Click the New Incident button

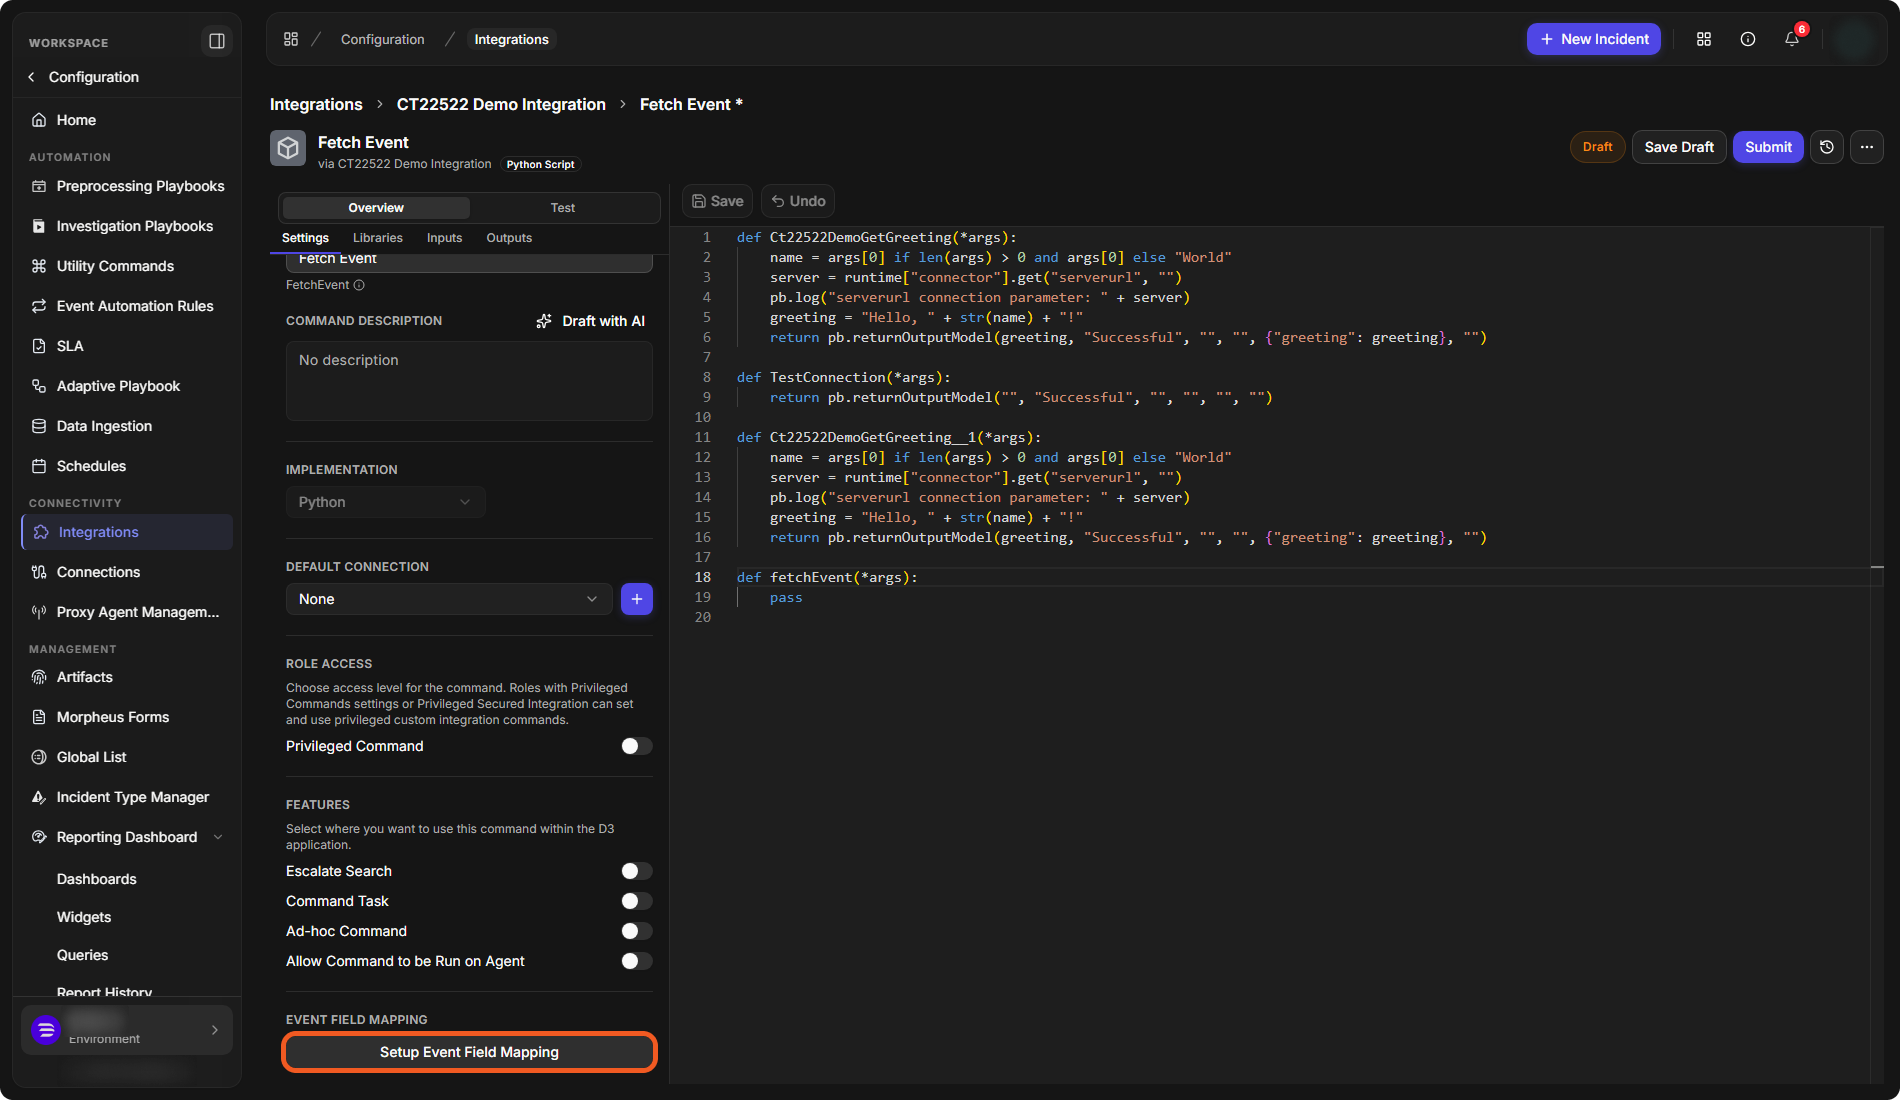(1594, 39)
